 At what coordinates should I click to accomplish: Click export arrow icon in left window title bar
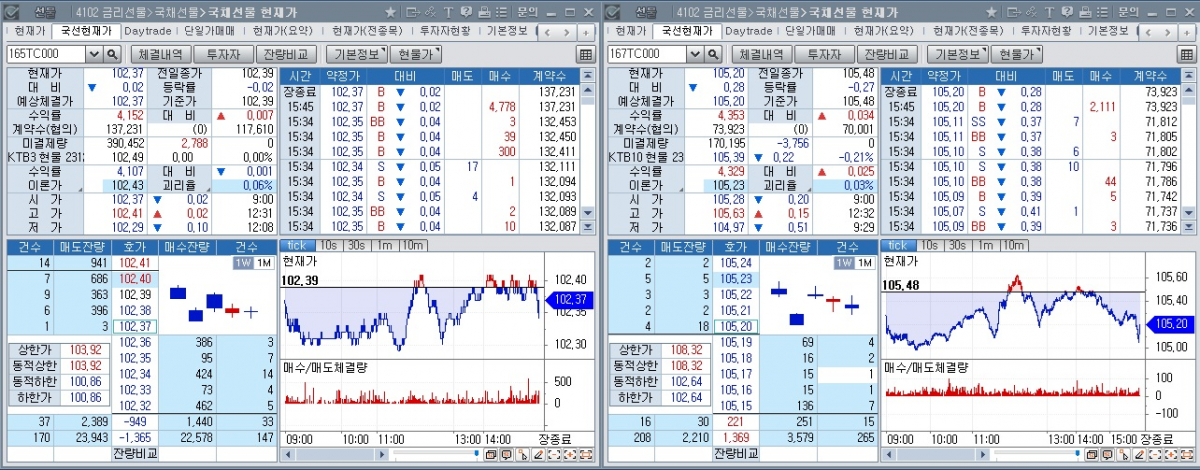click(x=413, y=12)
